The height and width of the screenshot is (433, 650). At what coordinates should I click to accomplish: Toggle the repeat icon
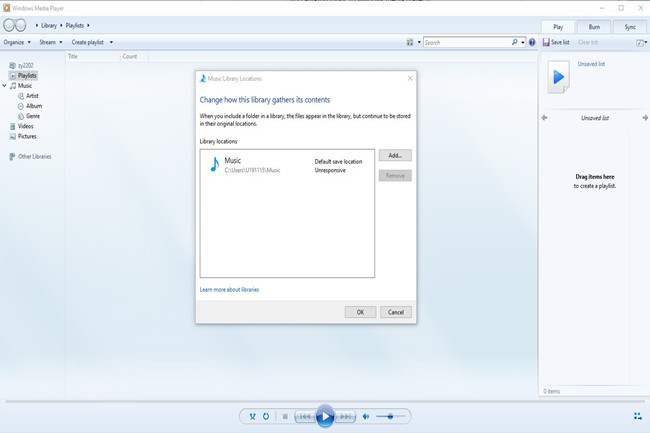coord(266,416)
